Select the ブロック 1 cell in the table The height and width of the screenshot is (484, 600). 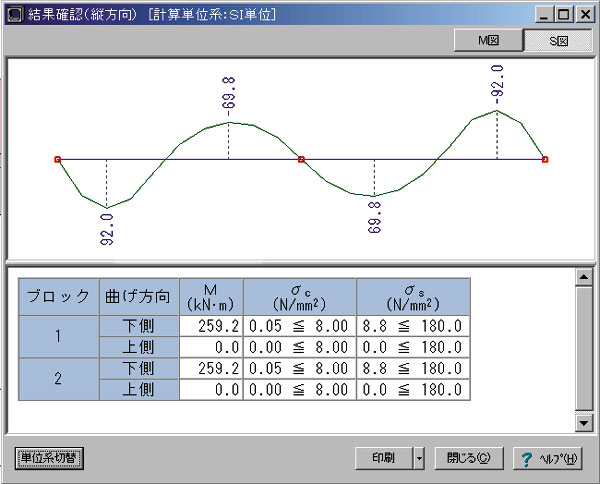[x=59, y=337]
